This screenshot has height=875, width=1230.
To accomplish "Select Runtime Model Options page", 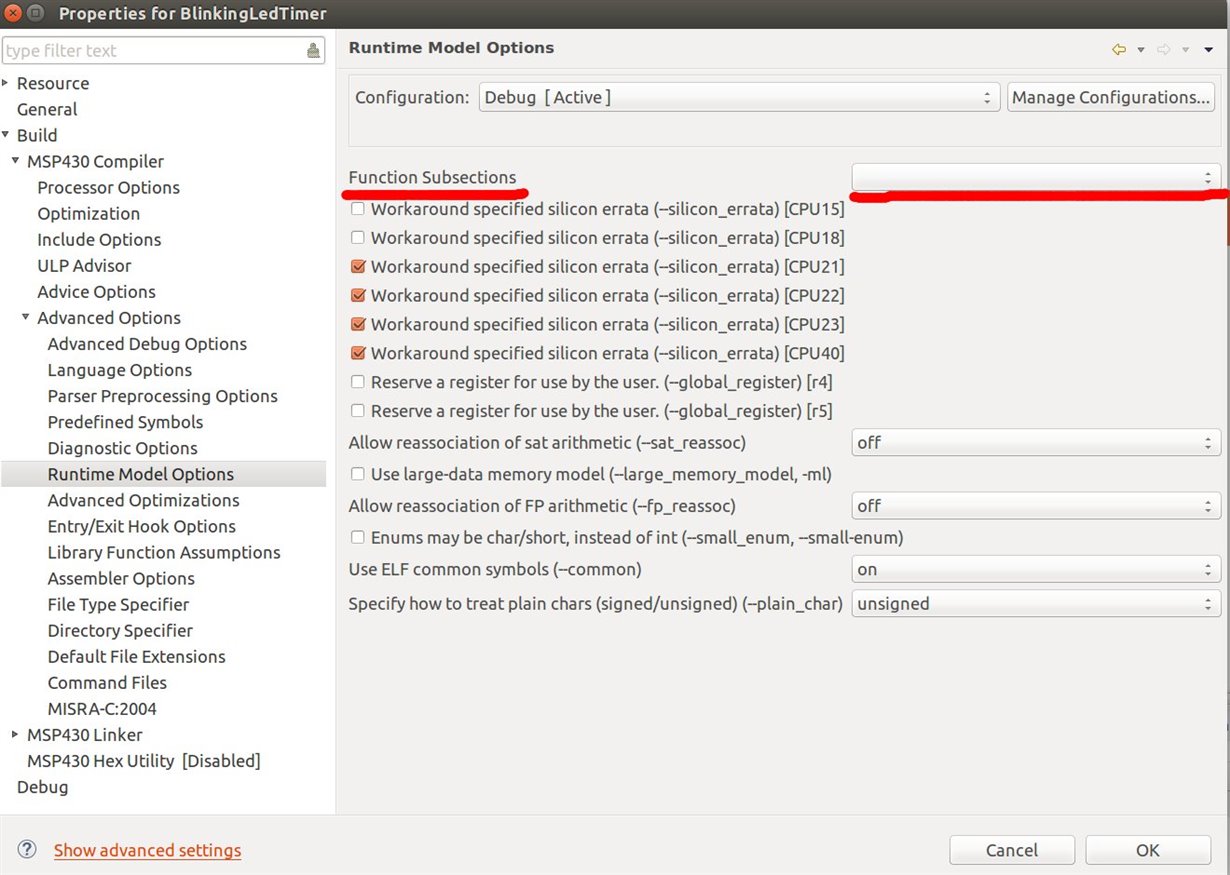I will (x=141, y=474).
